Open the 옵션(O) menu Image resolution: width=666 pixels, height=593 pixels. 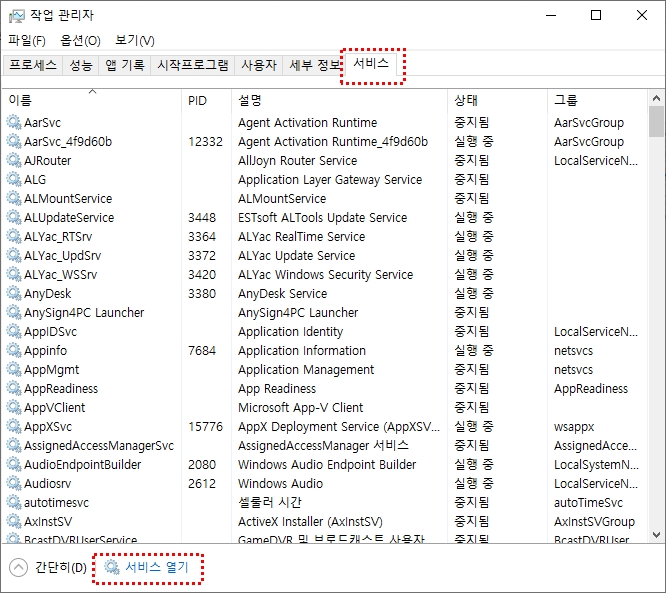point(80,41)
